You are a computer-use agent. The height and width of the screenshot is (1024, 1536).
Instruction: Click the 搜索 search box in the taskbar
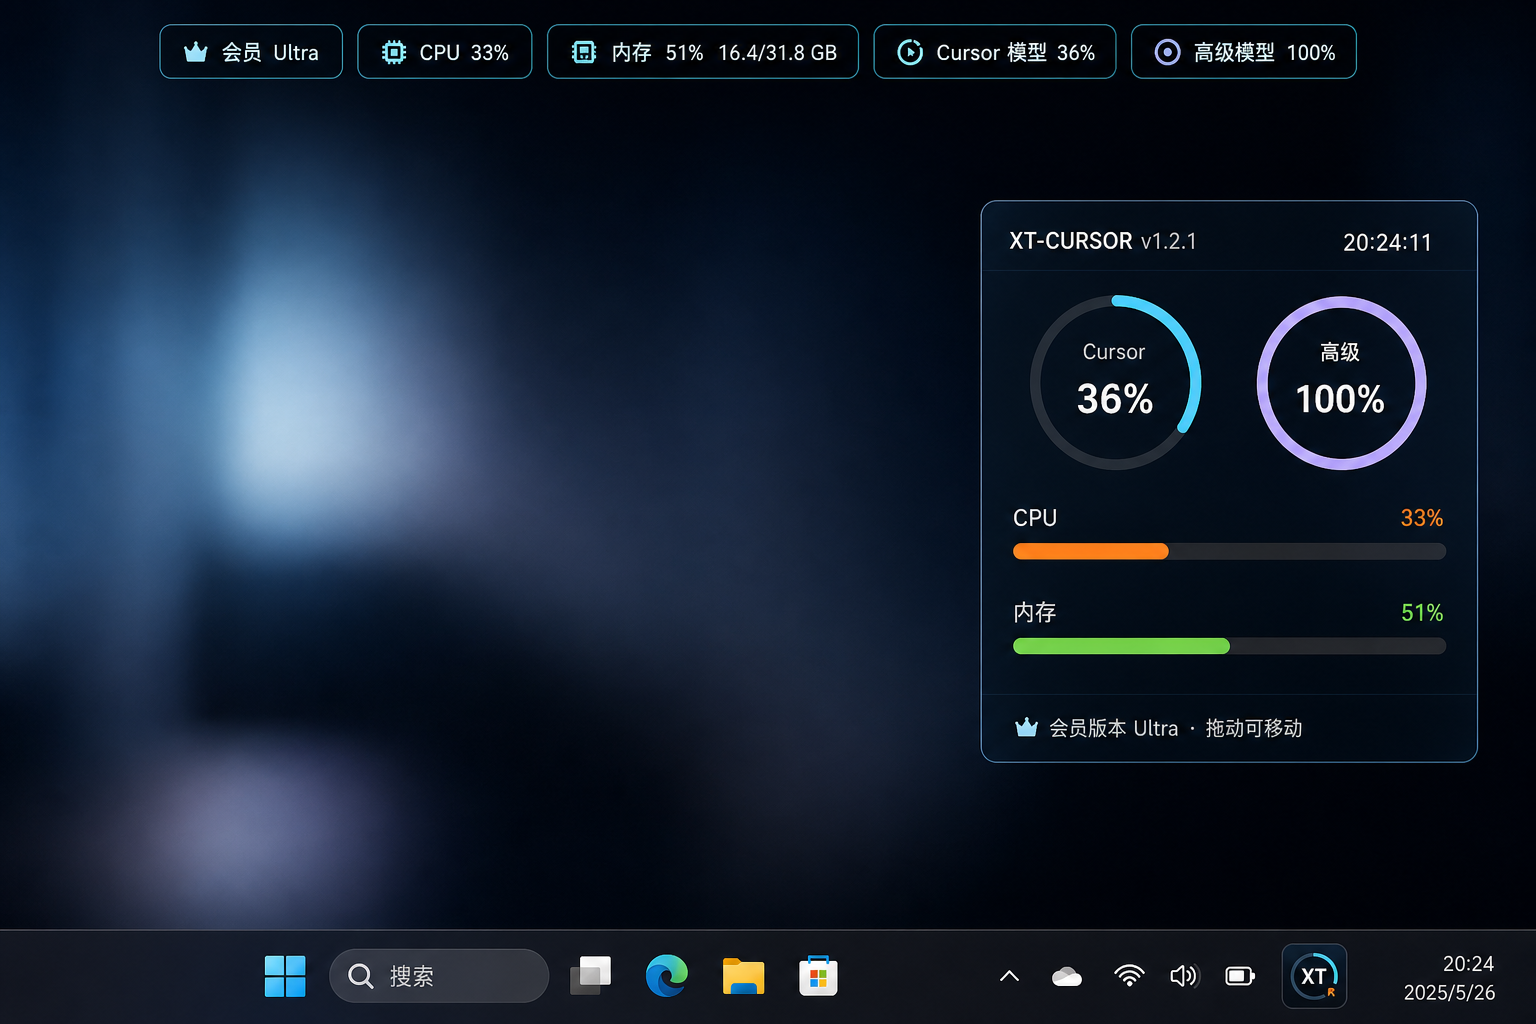click(439, 976)
